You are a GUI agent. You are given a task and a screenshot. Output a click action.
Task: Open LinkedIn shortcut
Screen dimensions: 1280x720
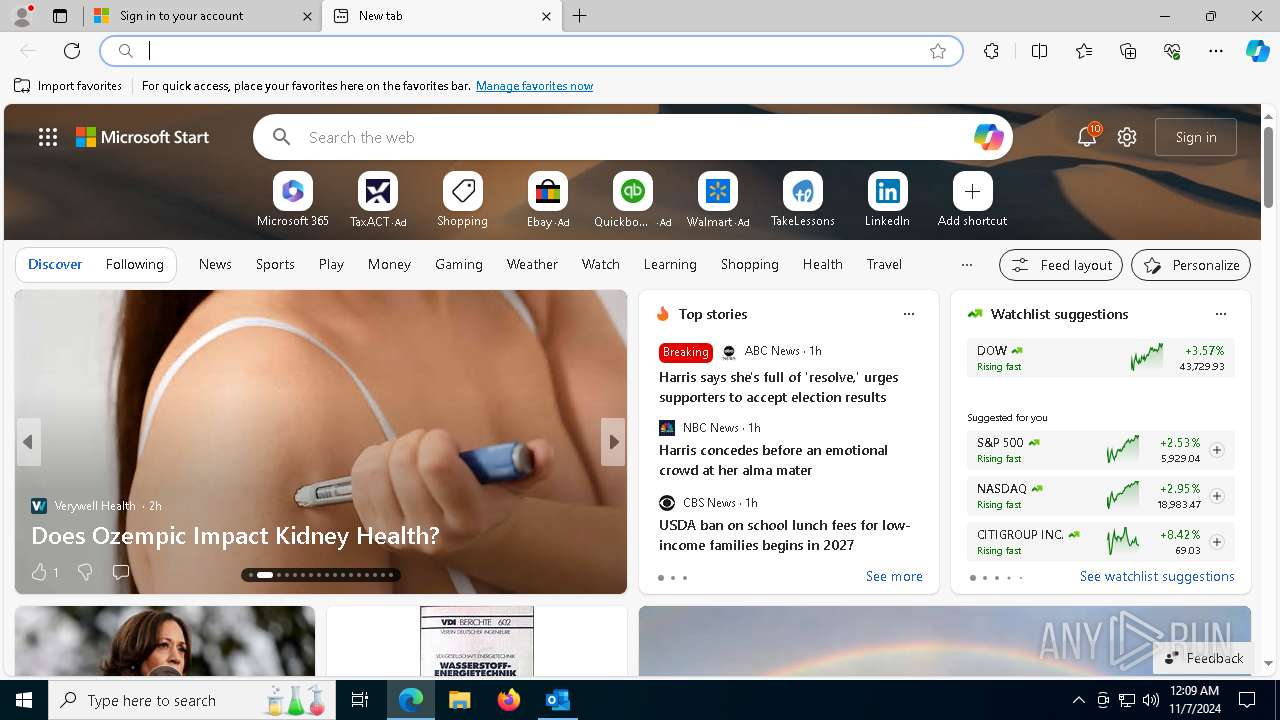pos(887,200)
